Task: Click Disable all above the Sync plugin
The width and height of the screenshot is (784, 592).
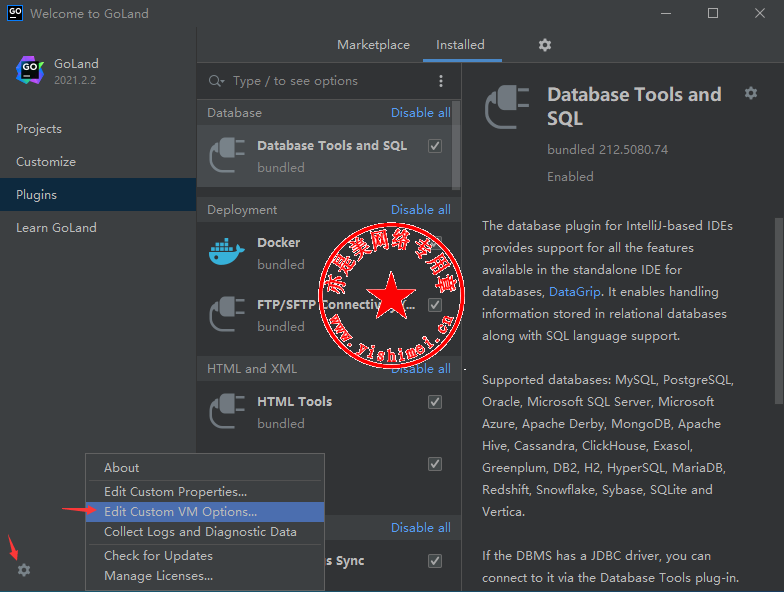Action: [420, 528]
